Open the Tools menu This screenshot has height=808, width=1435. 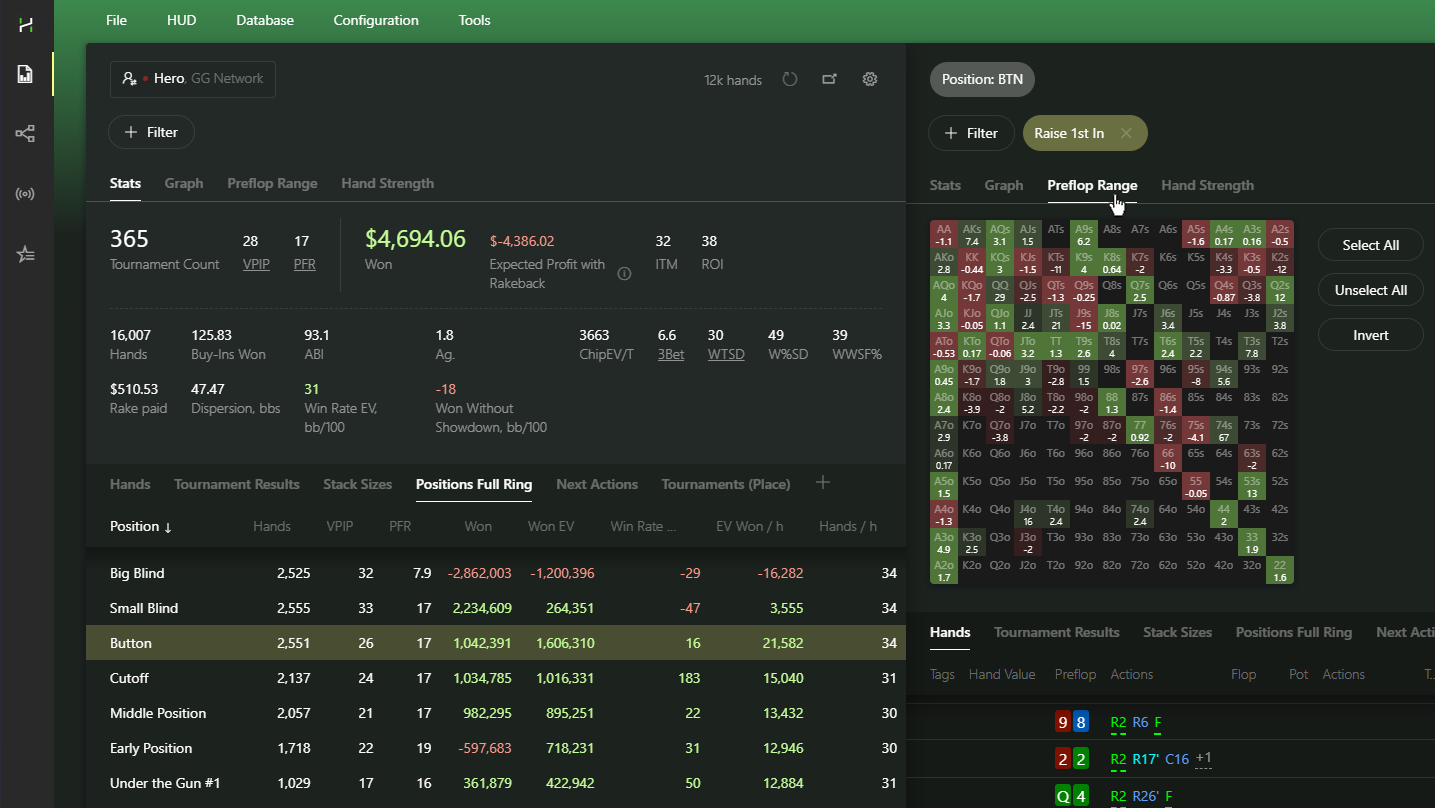point(474,20)
